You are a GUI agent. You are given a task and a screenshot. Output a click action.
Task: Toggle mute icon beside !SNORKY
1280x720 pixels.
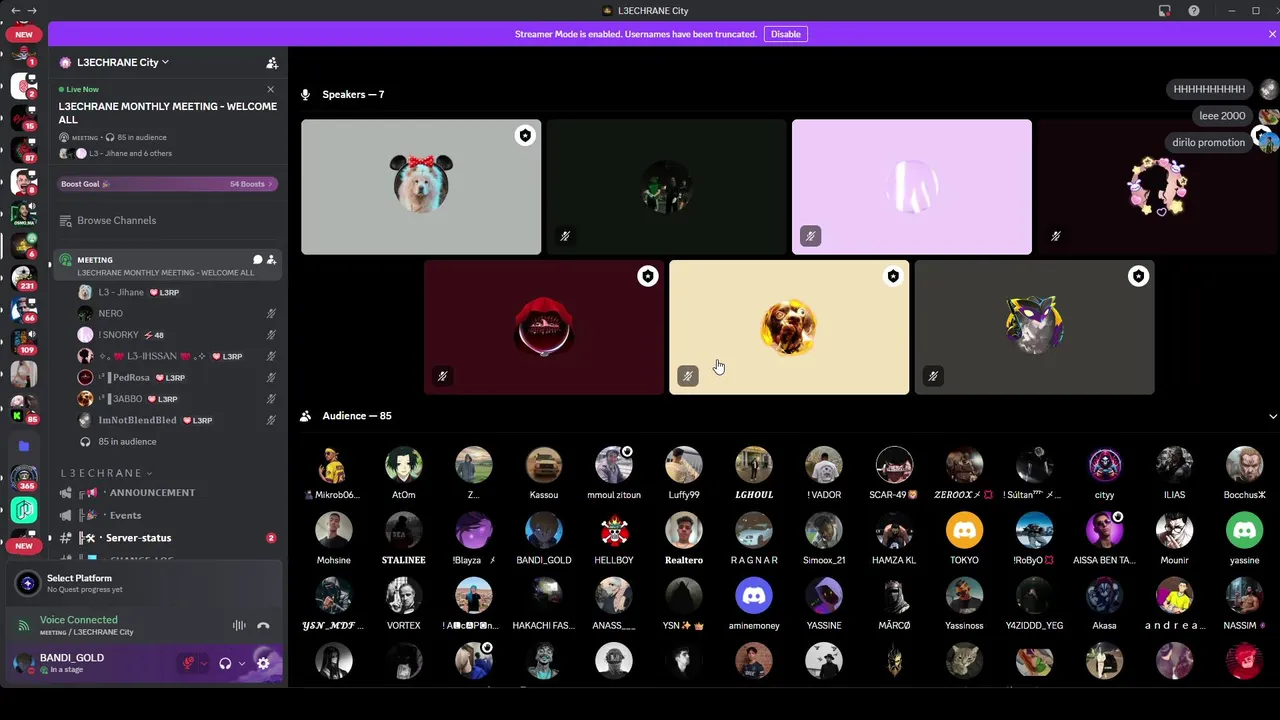coord(271,335)
